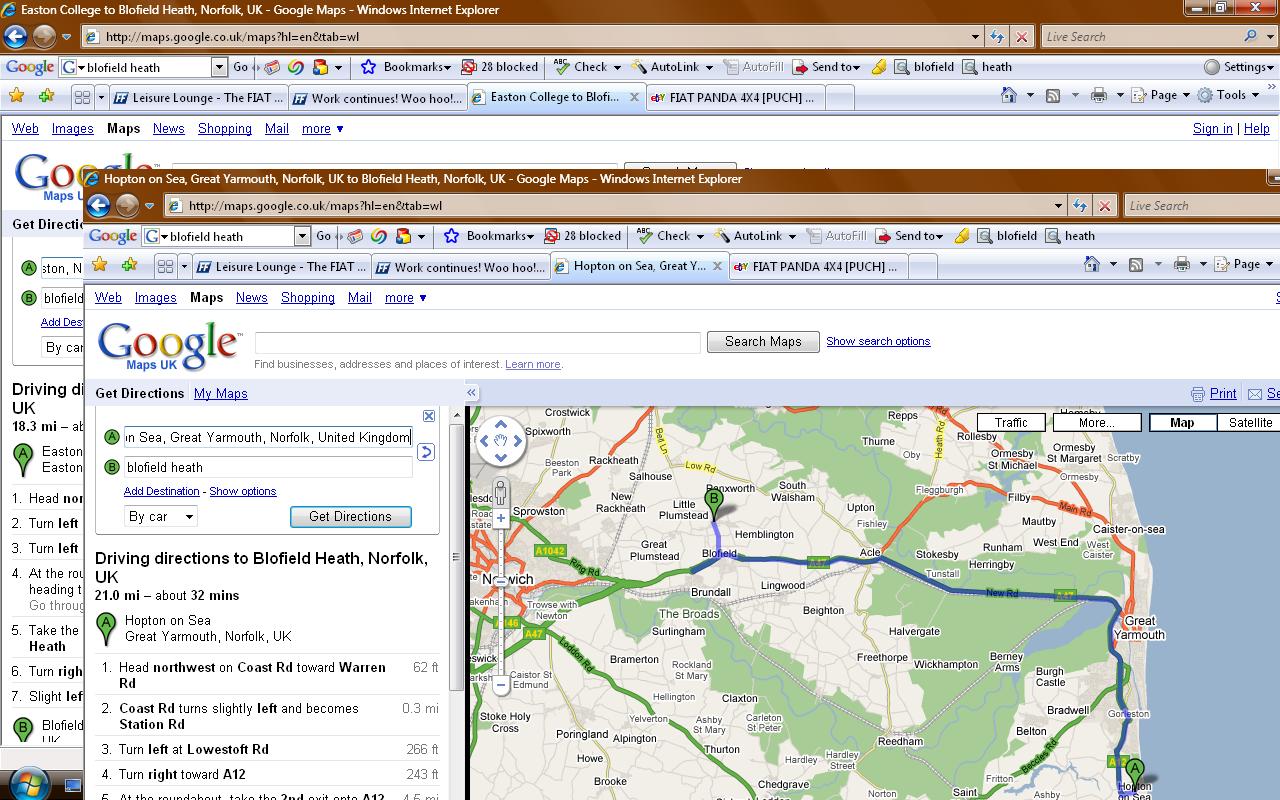Viewport: 1280px width, 800px height.
Task: Open Favorites star in the front window
Action: (99, 265)
